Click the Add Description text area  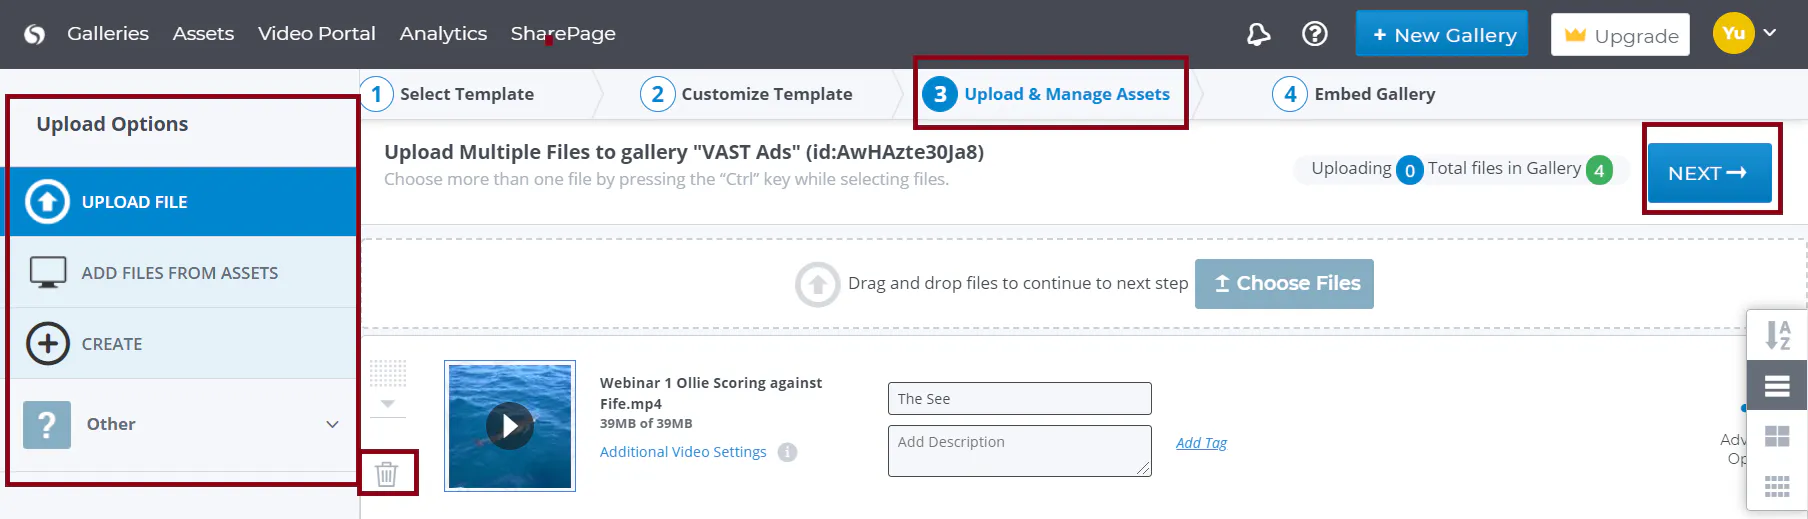tap(1020, 451)
